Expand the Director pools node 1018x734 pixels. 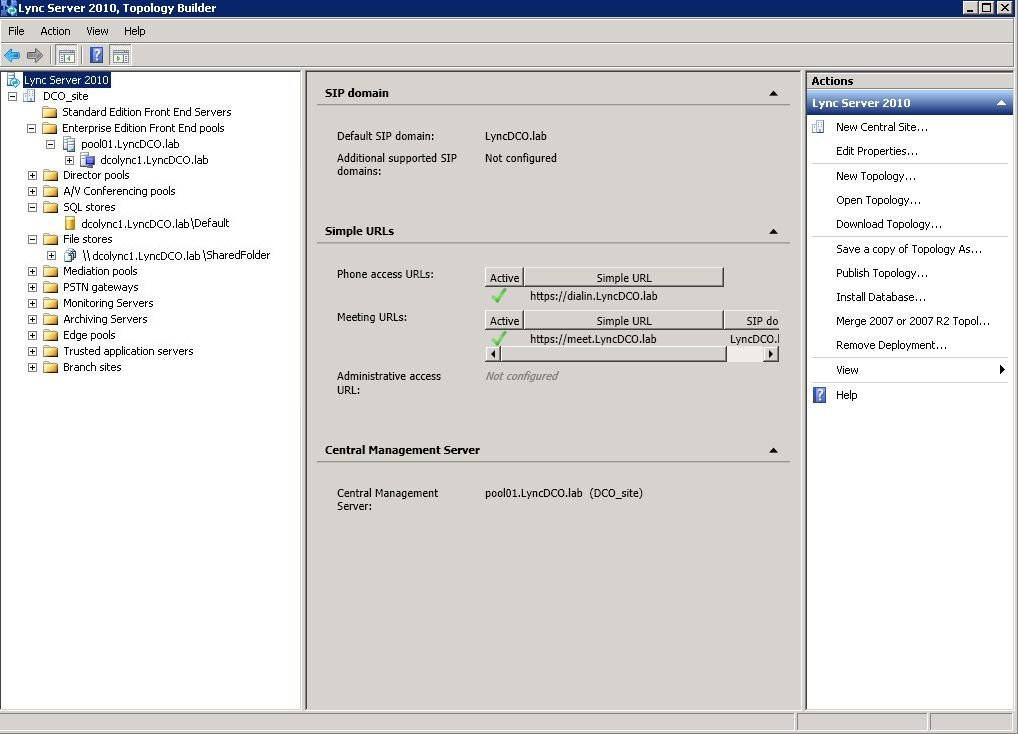[x=32, y=176]
